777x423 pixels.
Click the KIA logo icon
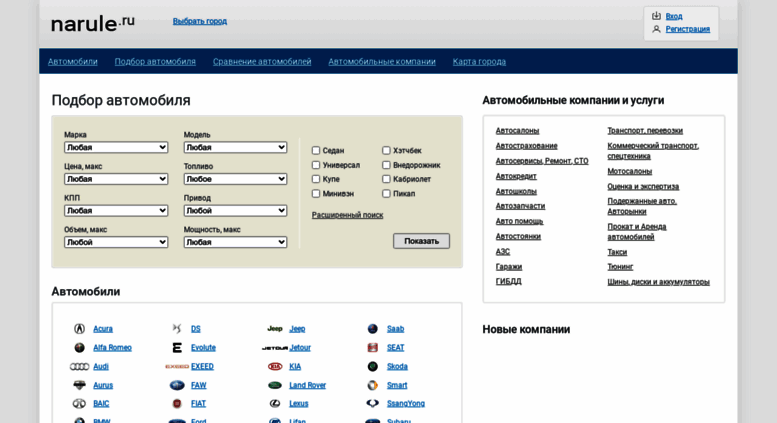(x=275, y=367)
